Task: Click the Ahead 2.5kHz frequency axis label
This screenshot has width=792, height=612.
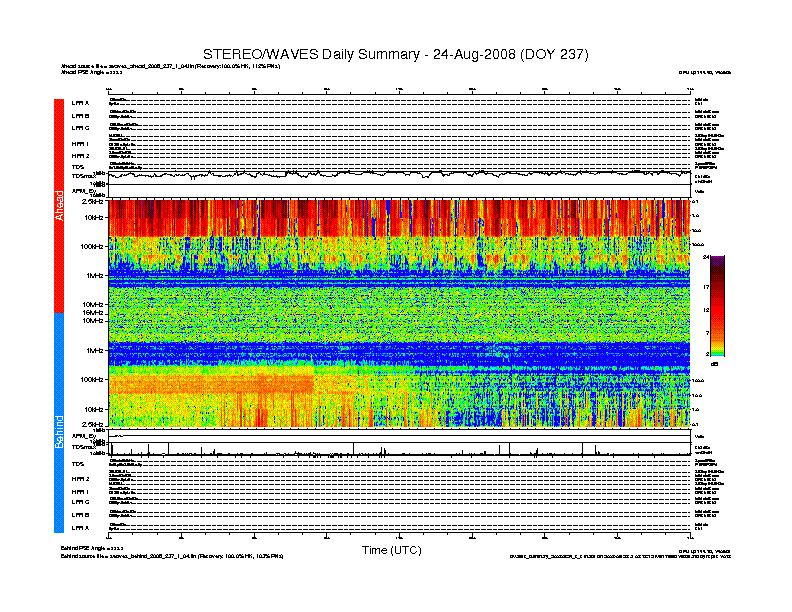Action: coord(92,202)
